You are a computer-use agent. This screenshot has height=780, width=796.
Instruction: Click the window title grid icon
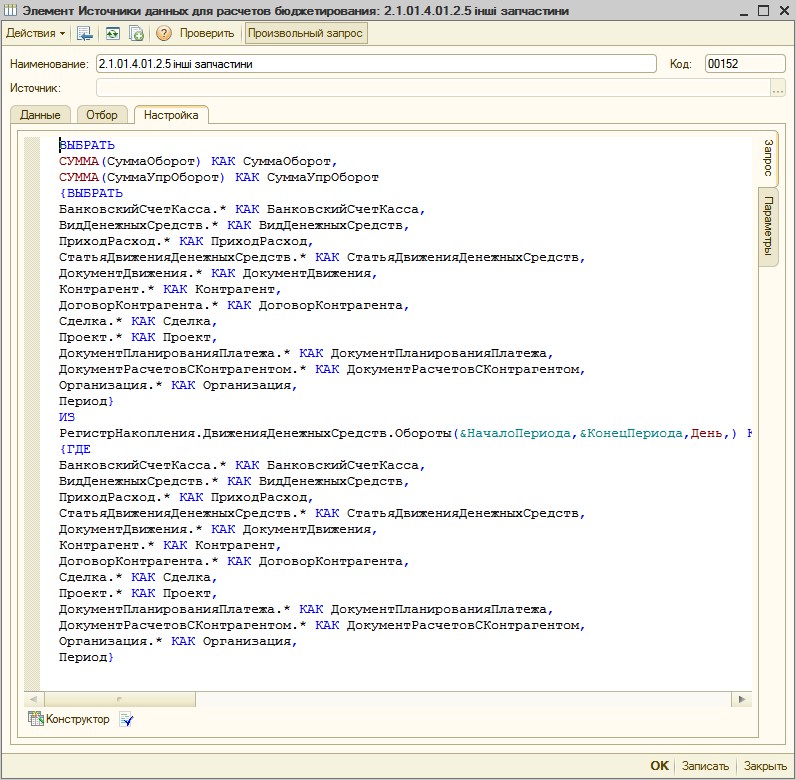coord(11,9)
